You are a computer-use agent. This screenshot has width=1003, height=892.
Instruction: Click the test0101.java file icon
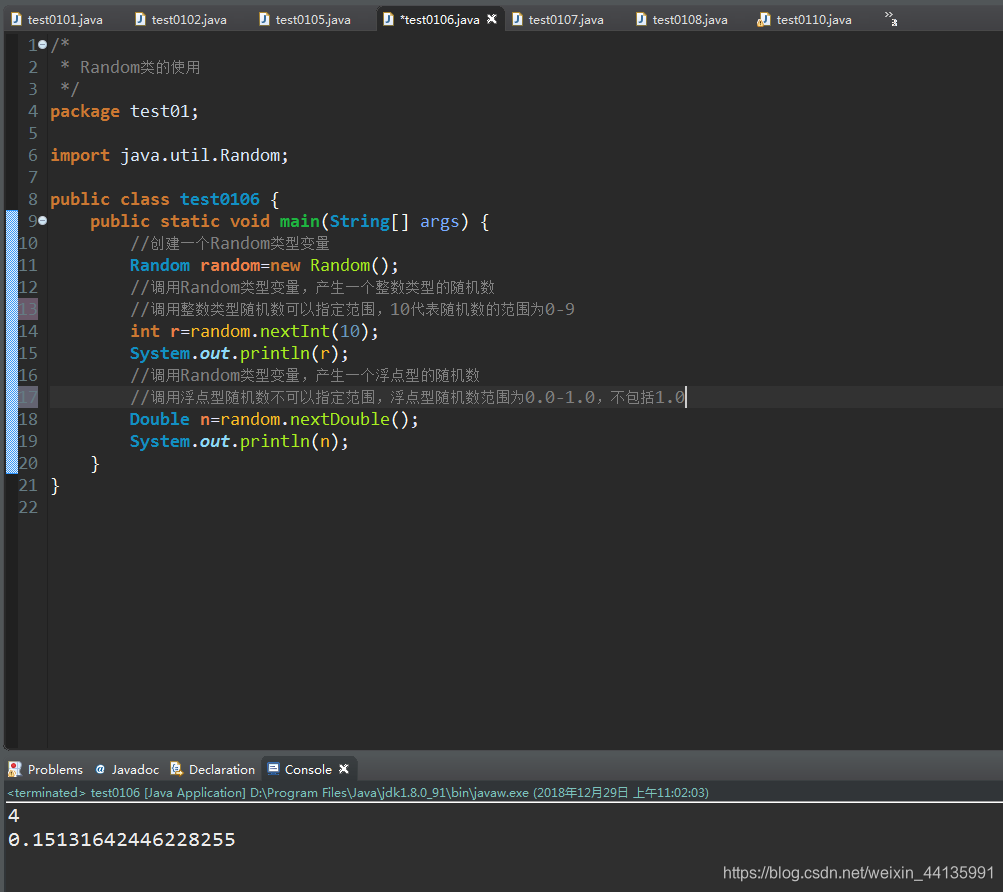[17, 19]
